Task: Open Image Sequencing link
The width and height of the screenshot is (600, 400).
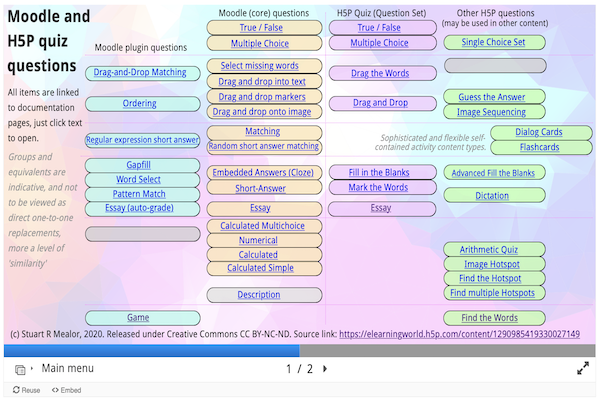Action: (491, 112)
